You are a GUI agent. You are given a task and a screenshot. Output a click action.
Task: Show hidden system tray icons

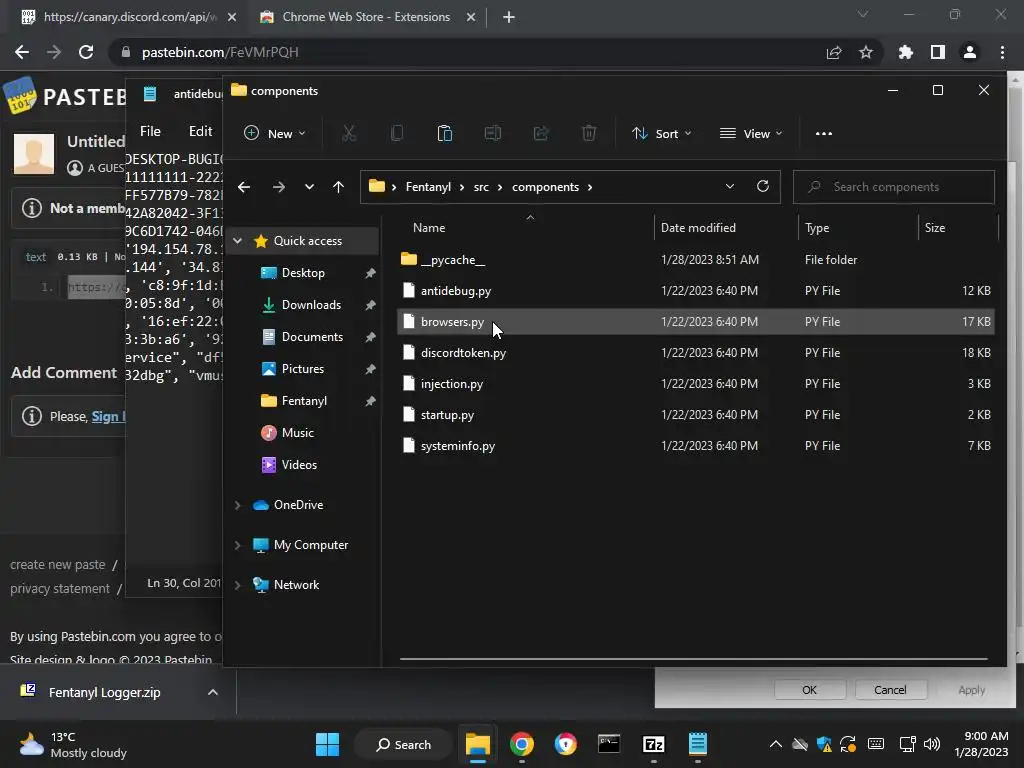coord(775,744)
